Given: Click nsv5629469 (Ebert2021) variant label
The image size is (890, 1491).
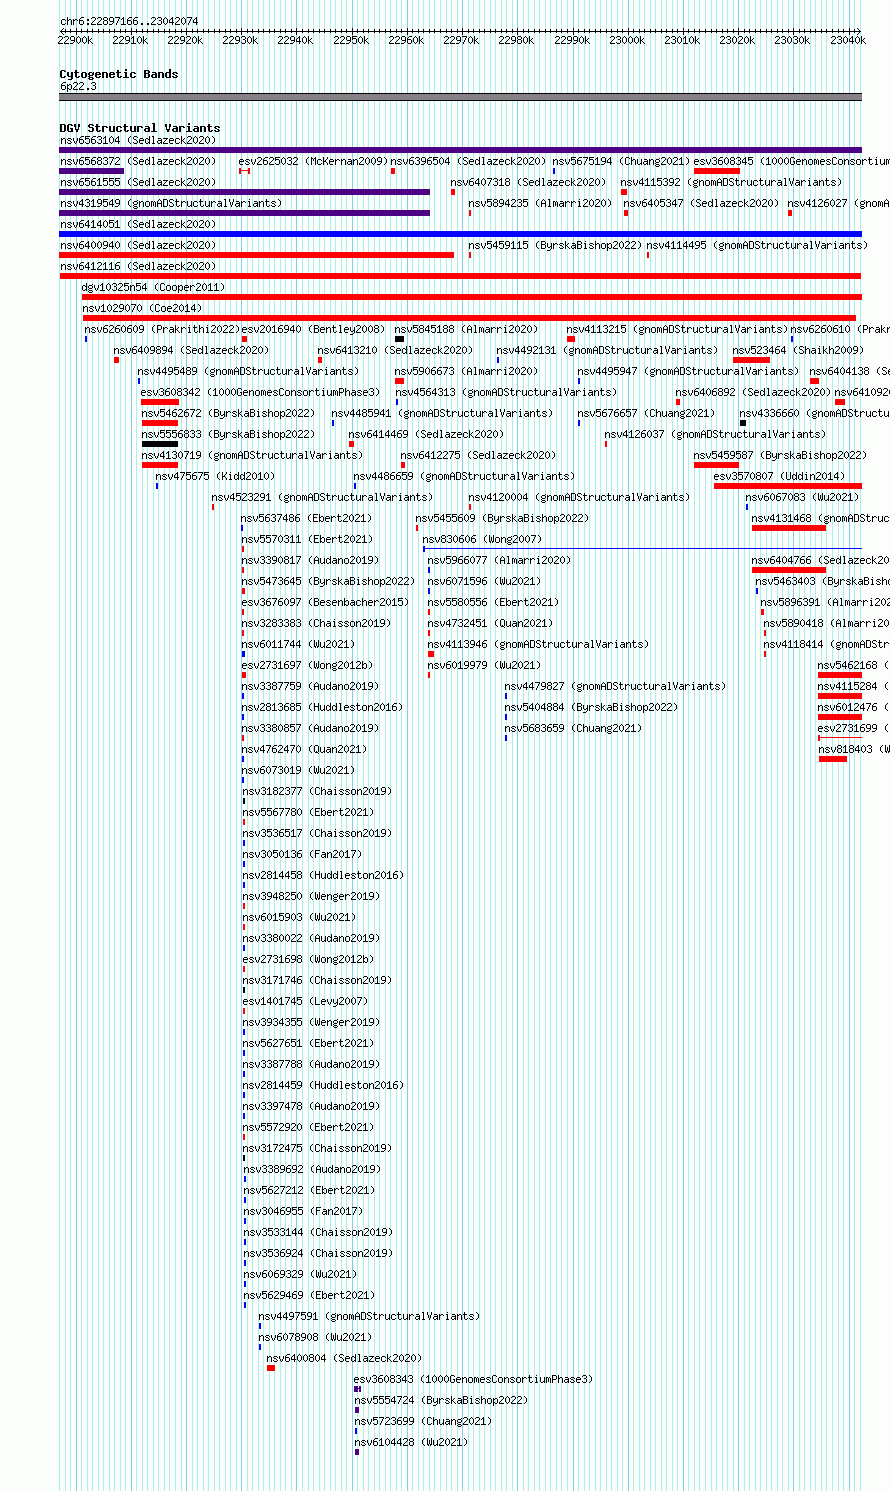Looking at the screenshot, I should (310, 1295).
